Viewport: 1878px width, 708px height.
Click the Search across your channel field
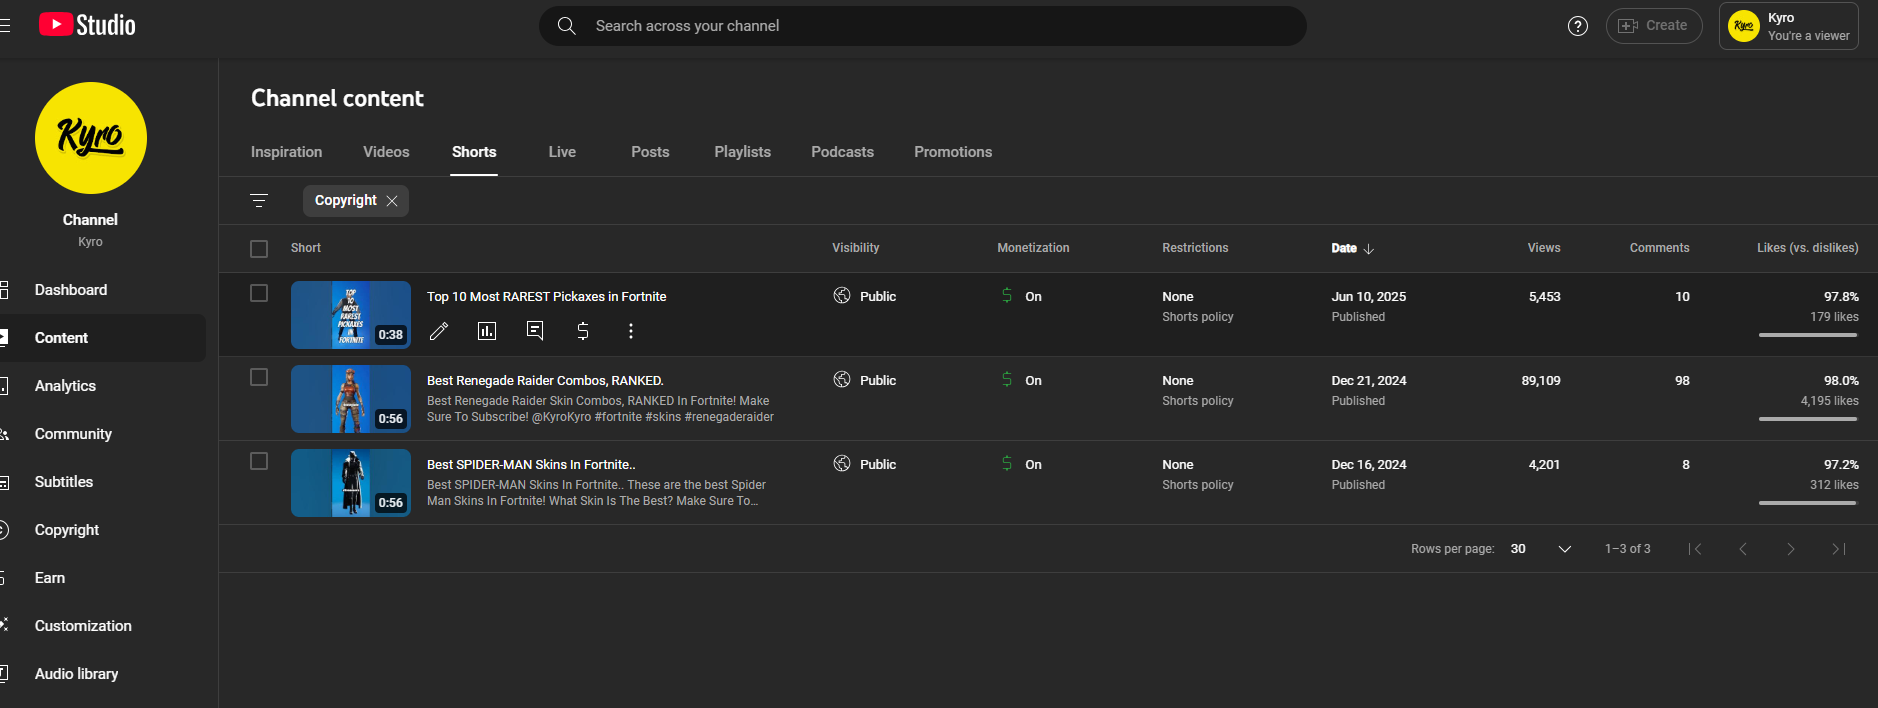(x=923, y=26)
